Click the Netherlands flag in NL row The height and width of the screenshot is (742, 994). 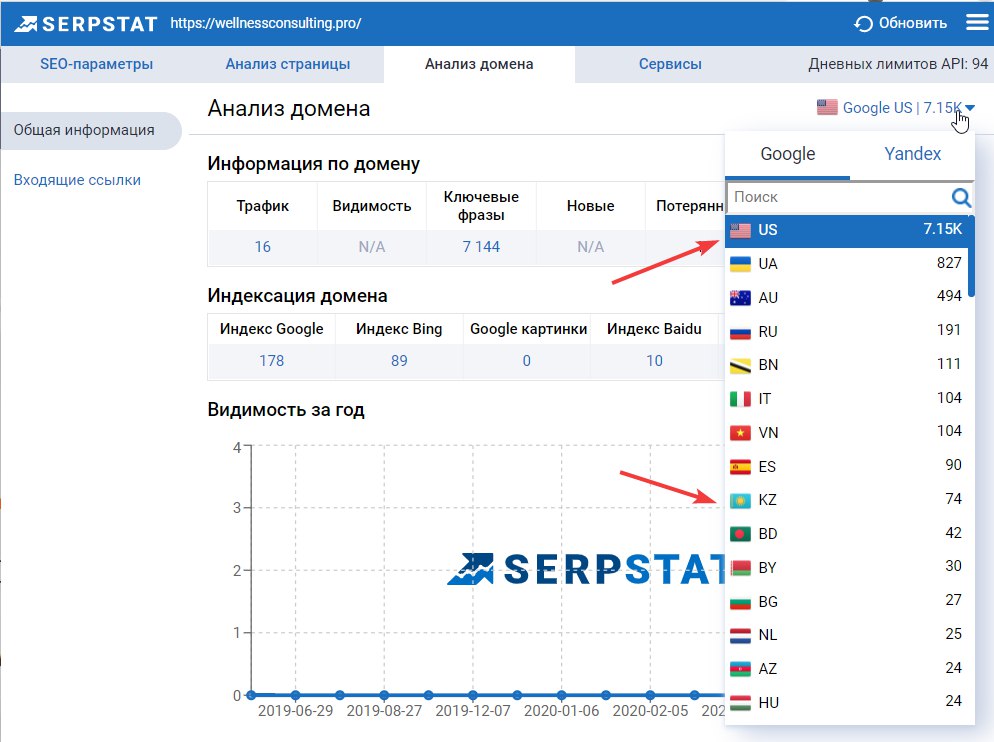[x=740, y=635]
